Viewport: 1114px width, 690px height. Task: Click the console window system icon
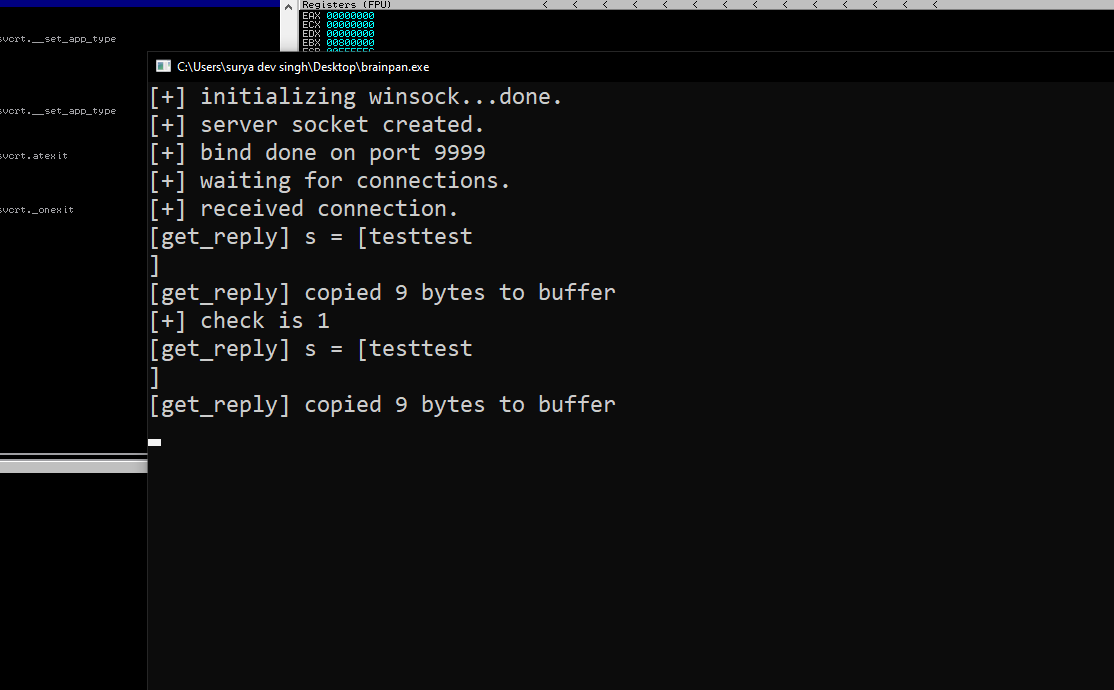(x=162, y=66)
